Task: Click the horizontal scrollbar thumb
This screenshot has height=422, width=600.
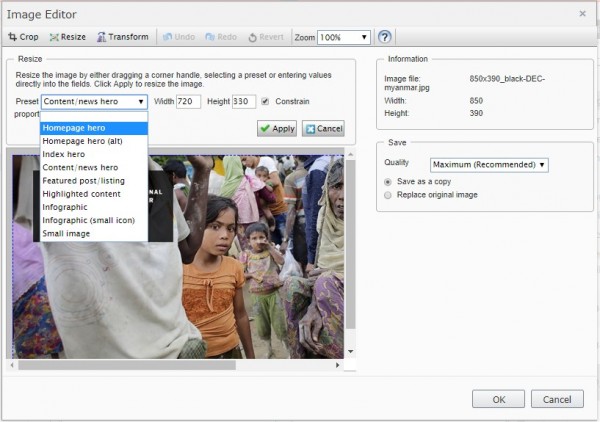Action: tap(127, 365)
